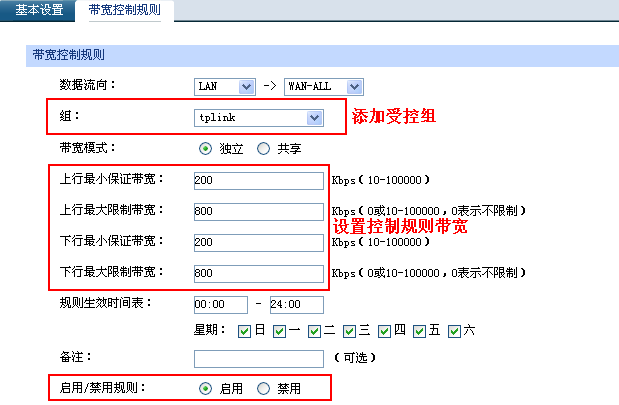The image size is (619, 405).
Task: Switch to the 基本设置 tab
Action: pyautogui.click(x=38, y=11)
